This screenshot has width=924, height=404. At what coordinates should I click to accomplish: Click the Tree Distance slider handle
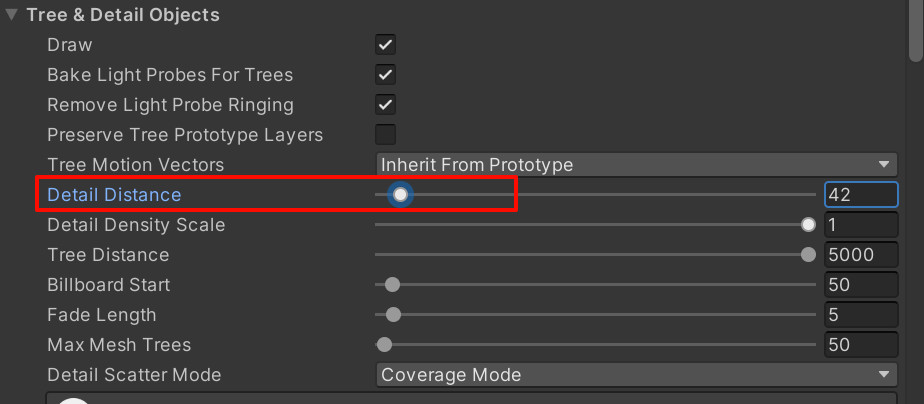808,254
